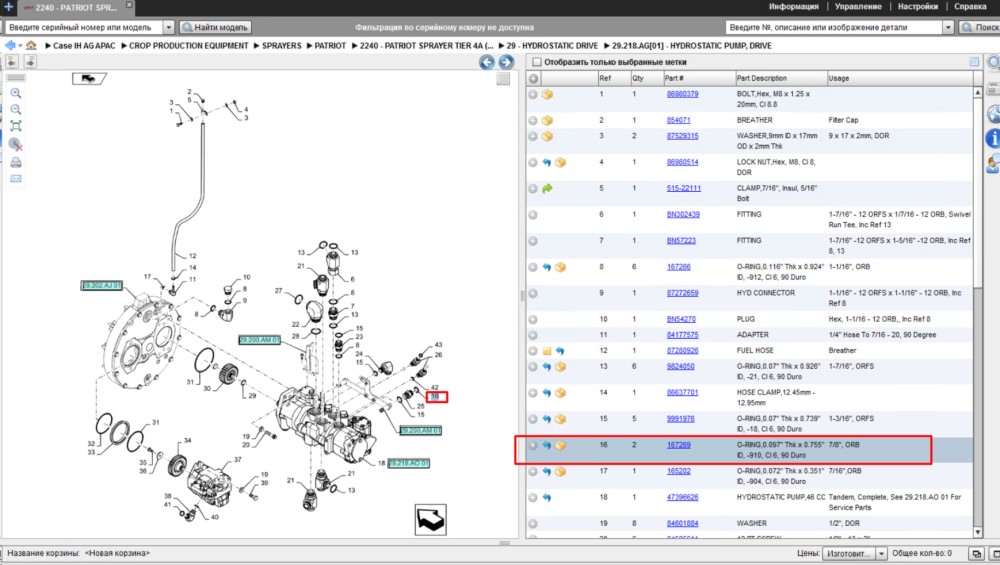Click the box icon for part 9824050
This screenshot has height=565, width=1000.
point(561,367)
